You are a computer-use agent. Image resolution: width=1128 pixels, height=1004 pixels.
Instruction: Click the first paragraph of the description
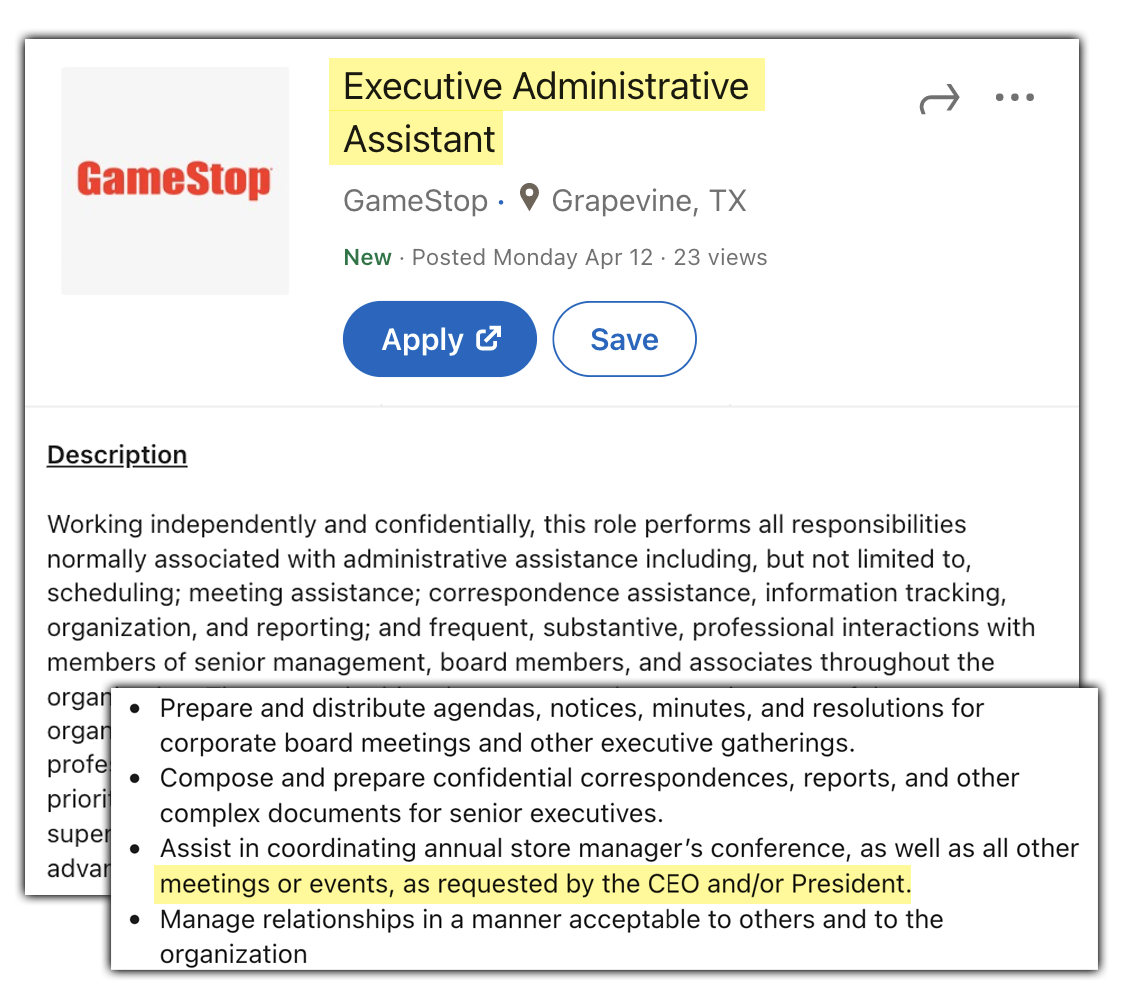(x=540, y=593)
